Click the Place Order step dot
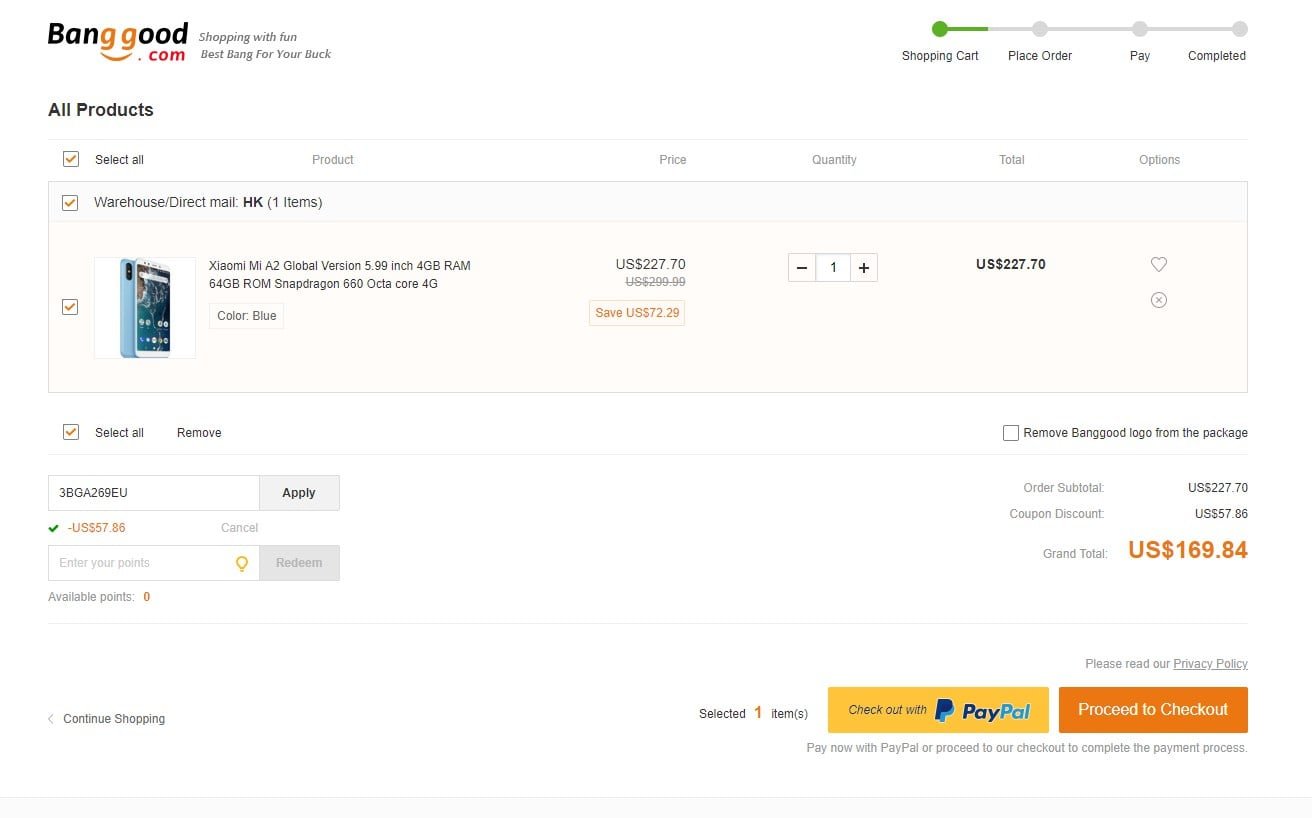This screenshot has height=818, width=1312. [x=1040, y=29]
